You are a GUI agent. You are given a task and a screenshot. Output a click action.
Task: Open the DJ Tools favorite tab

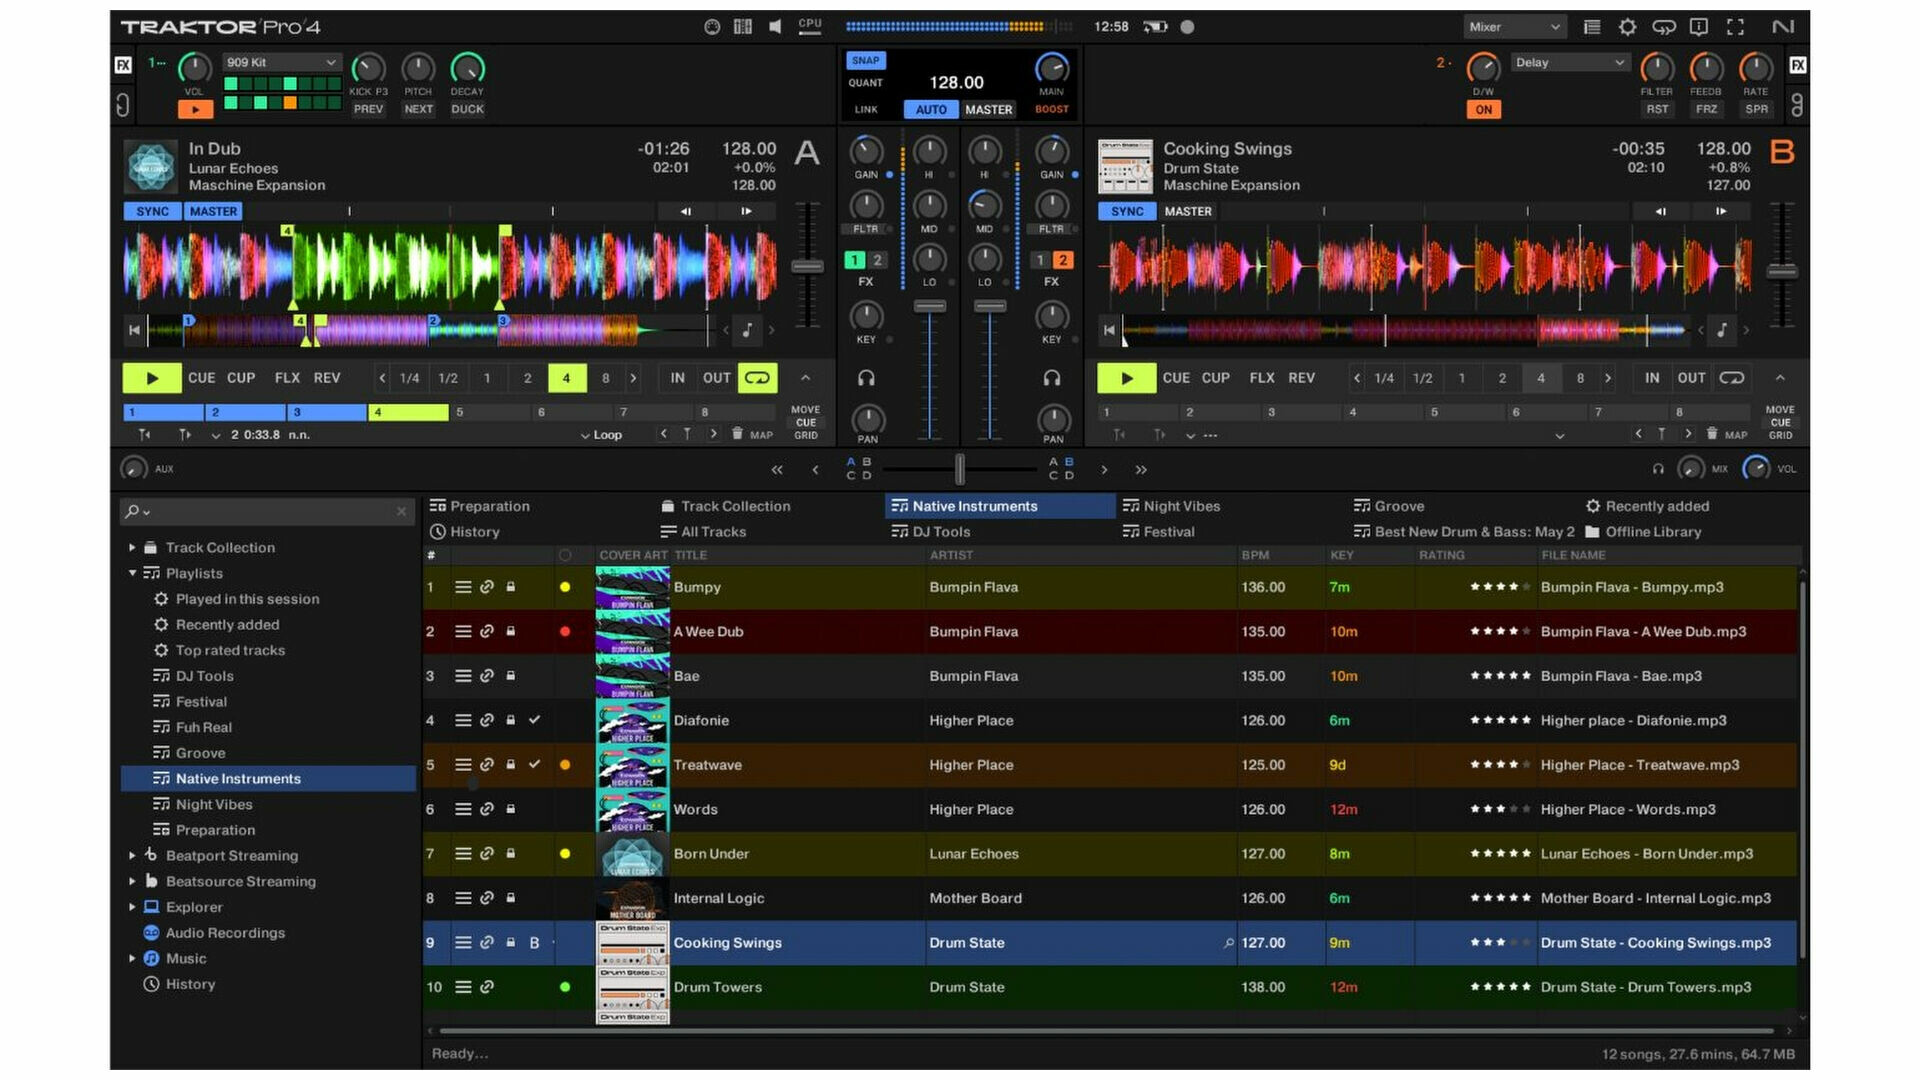click(x=931, y=532)
